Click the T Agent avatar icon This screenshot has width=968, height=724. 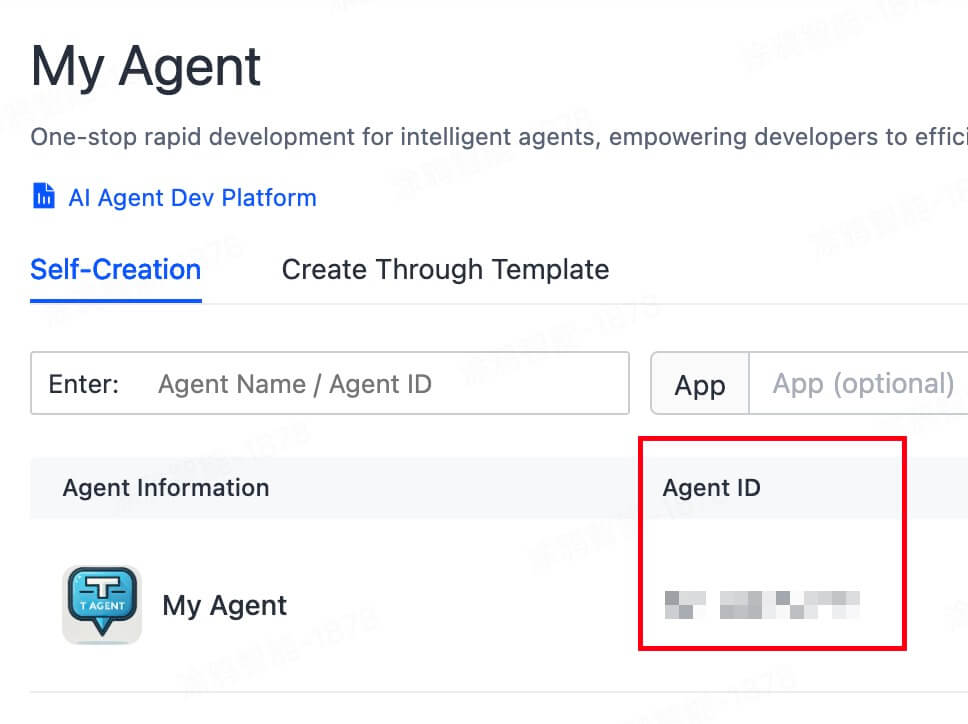tap(102, 605)
